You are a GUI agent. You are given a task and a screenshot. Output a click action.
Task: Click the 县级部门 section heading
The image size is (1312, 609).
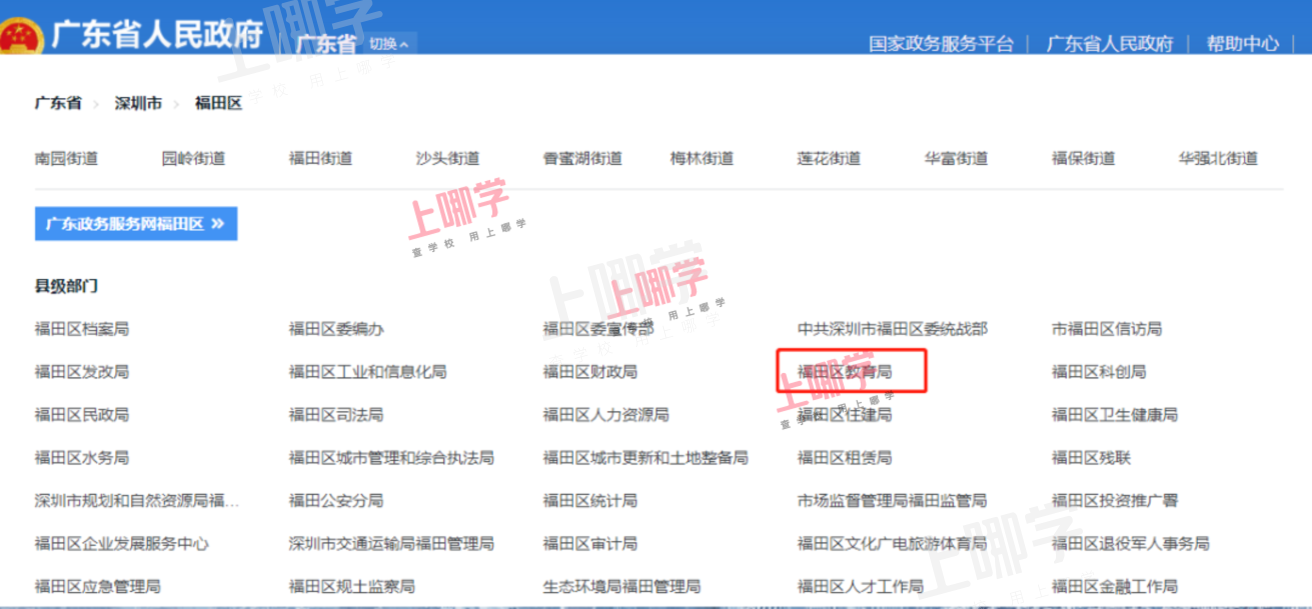pyautogui.click(x=66, y=286)
